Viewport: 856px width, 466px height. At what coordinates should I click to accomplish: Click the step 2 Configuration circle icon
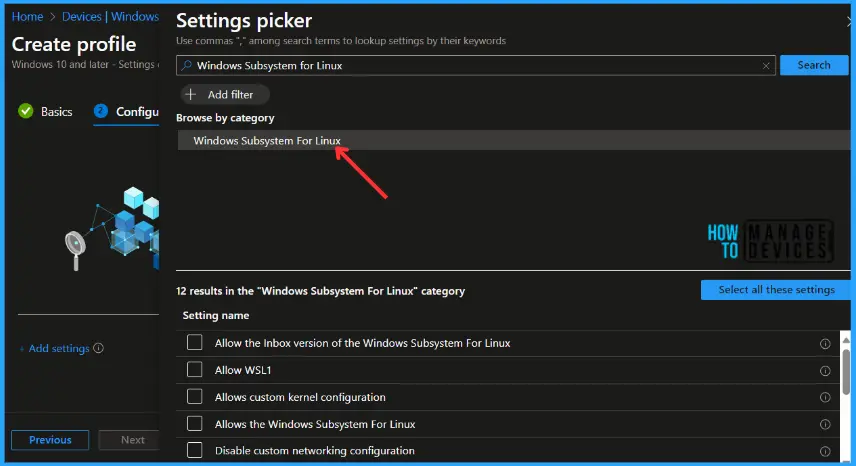point(100,111)
